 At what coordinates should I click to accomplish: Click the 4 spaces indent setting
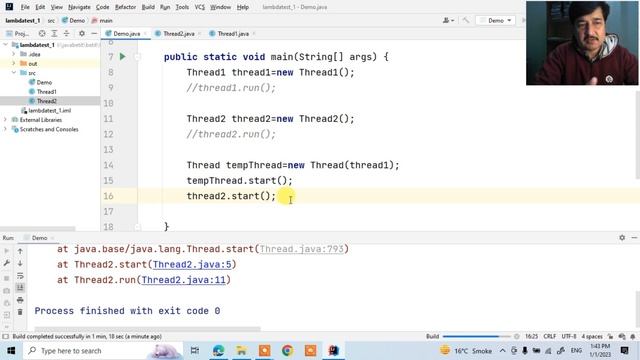592,336
